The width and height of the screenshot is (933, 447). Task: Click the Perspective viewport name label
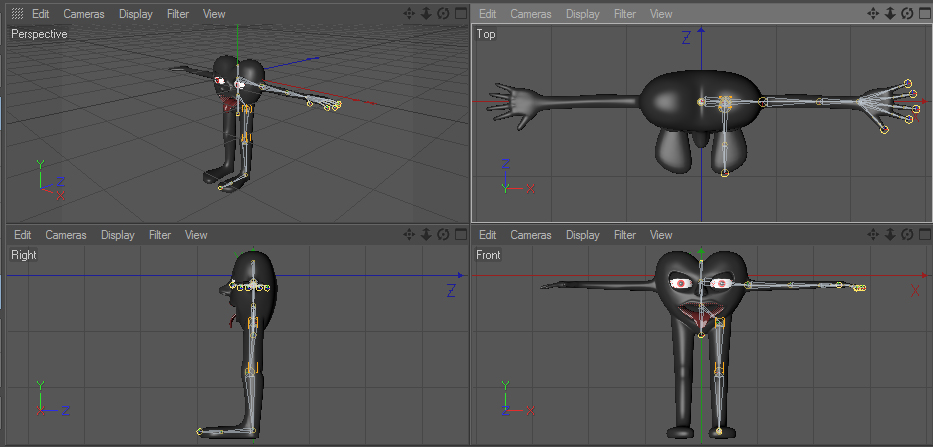click(39, 34)
